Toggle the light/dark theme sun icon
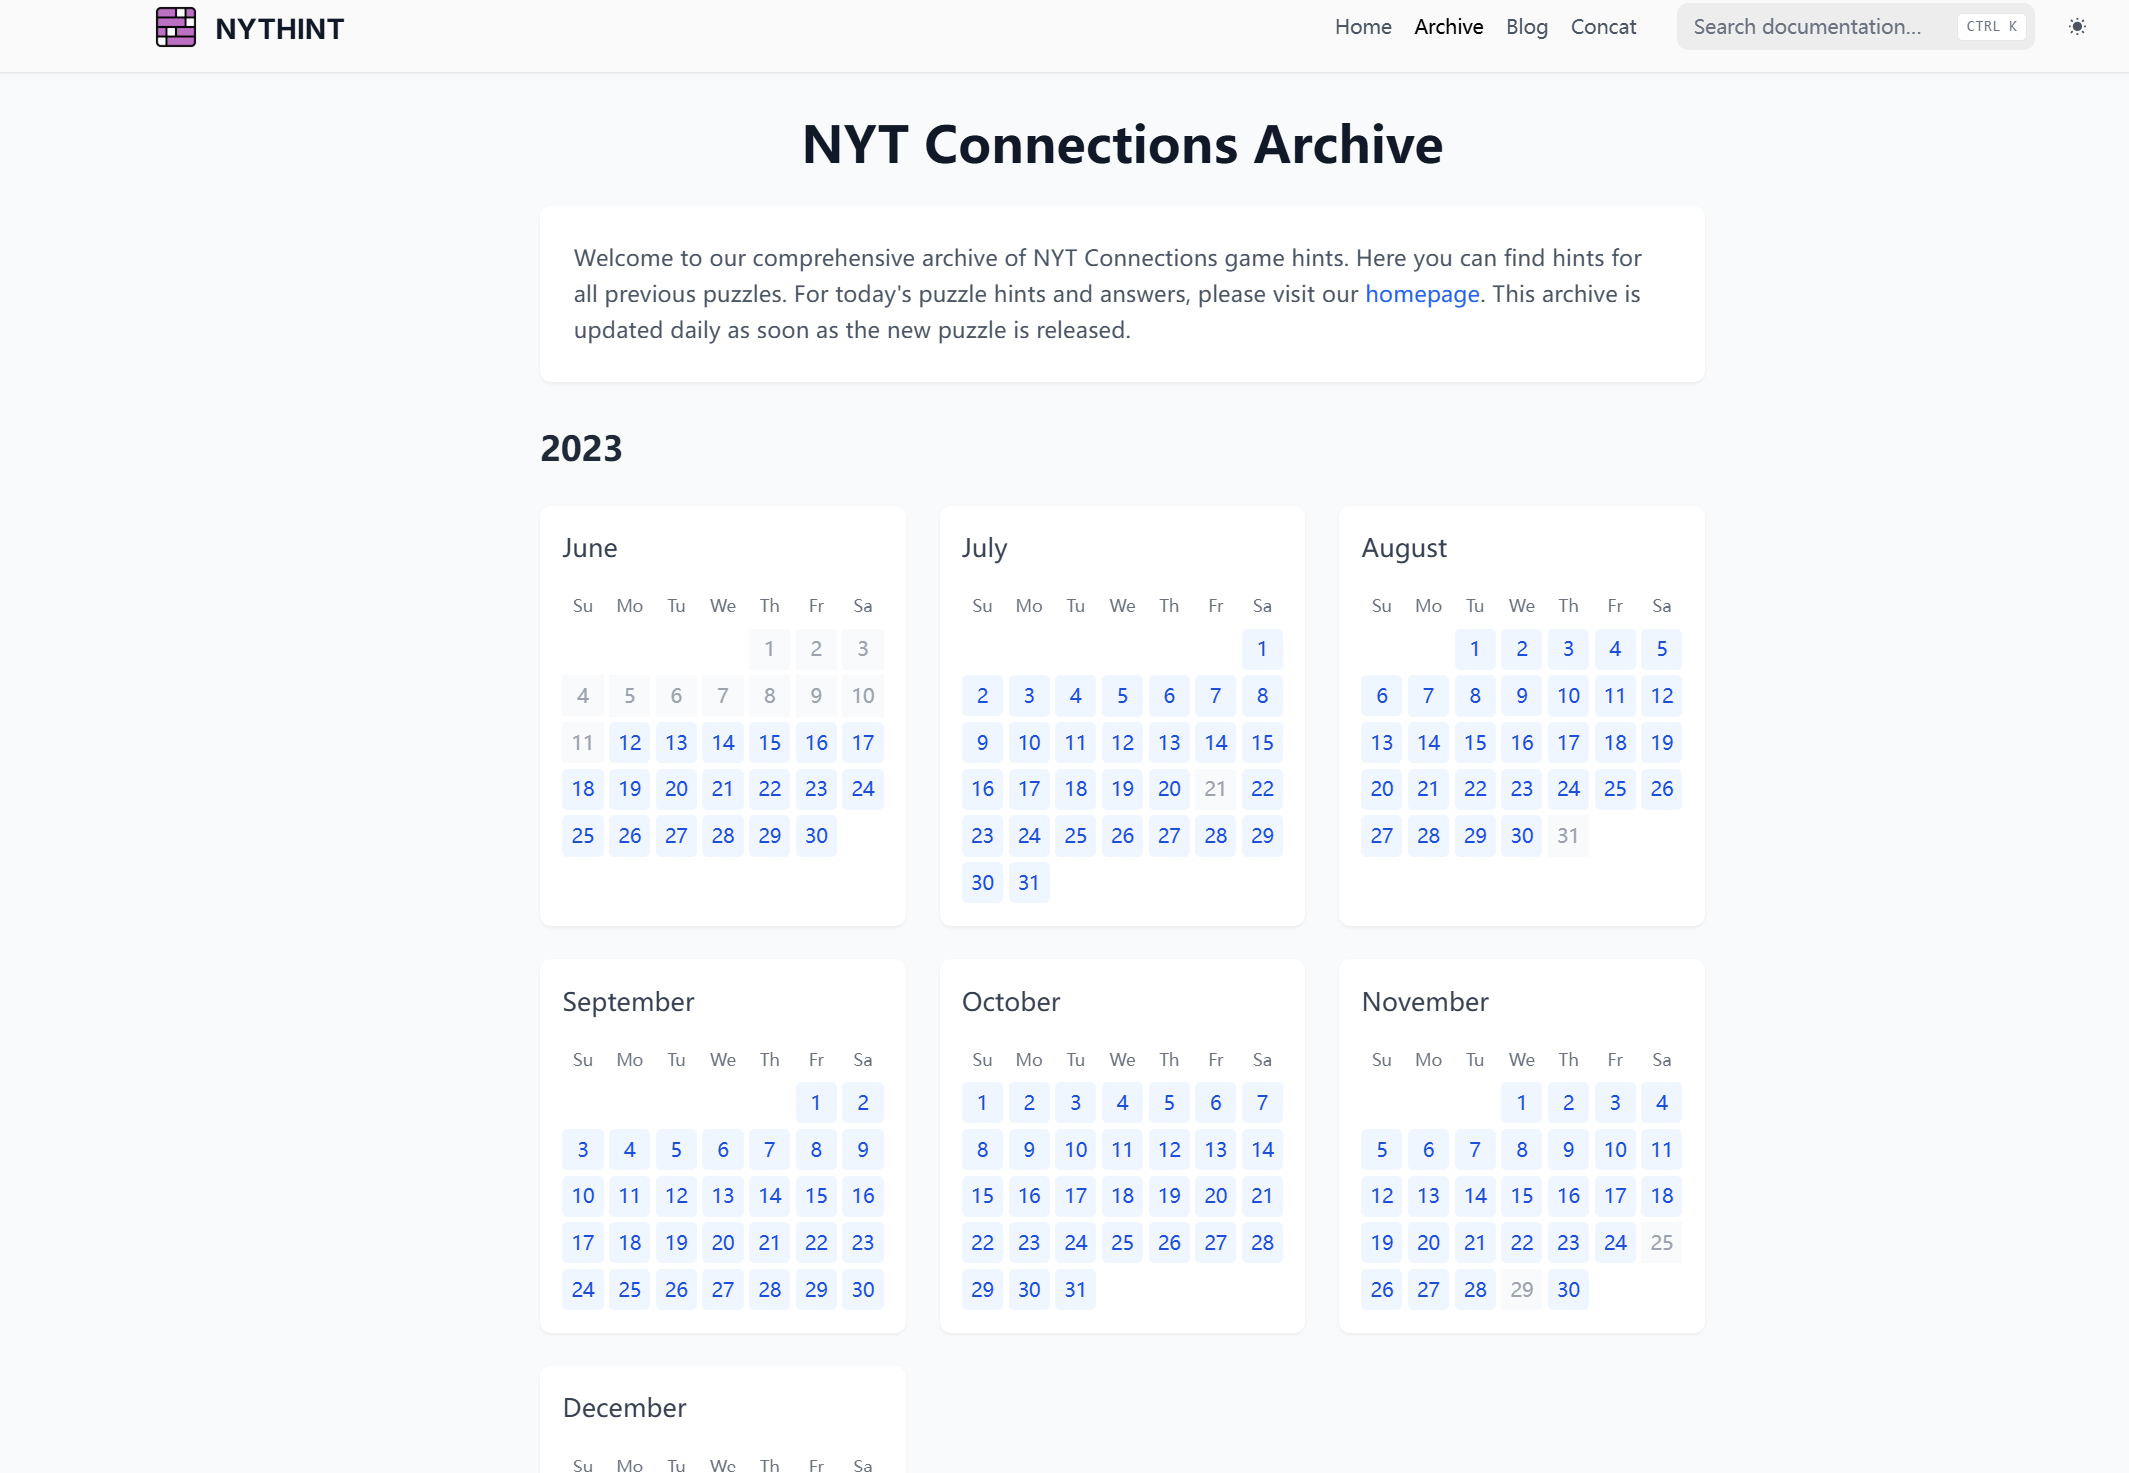The height and width of the screenshot is (1473, 2129). pos(2077,27)
